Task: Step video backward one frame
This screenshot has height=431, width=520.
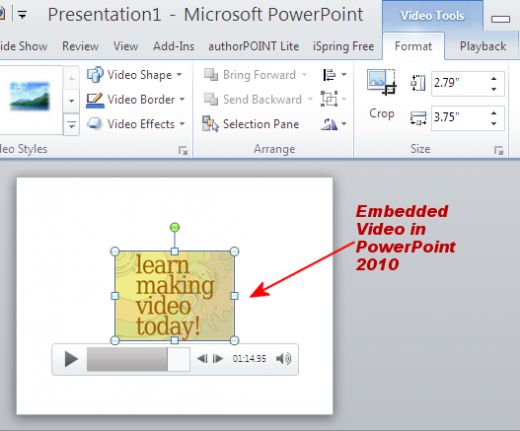Action: tap(202, 359)
